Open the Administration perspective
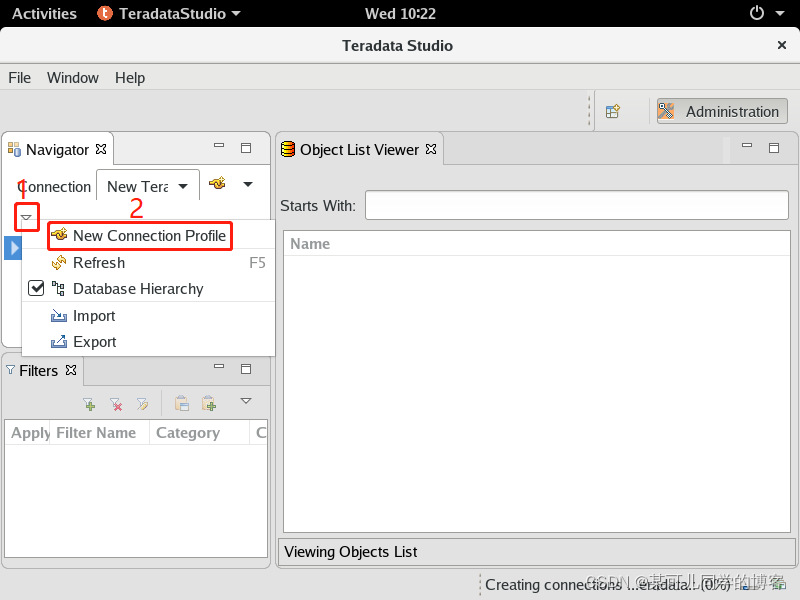This screenshot has width=800, height=600. (721, 110)
